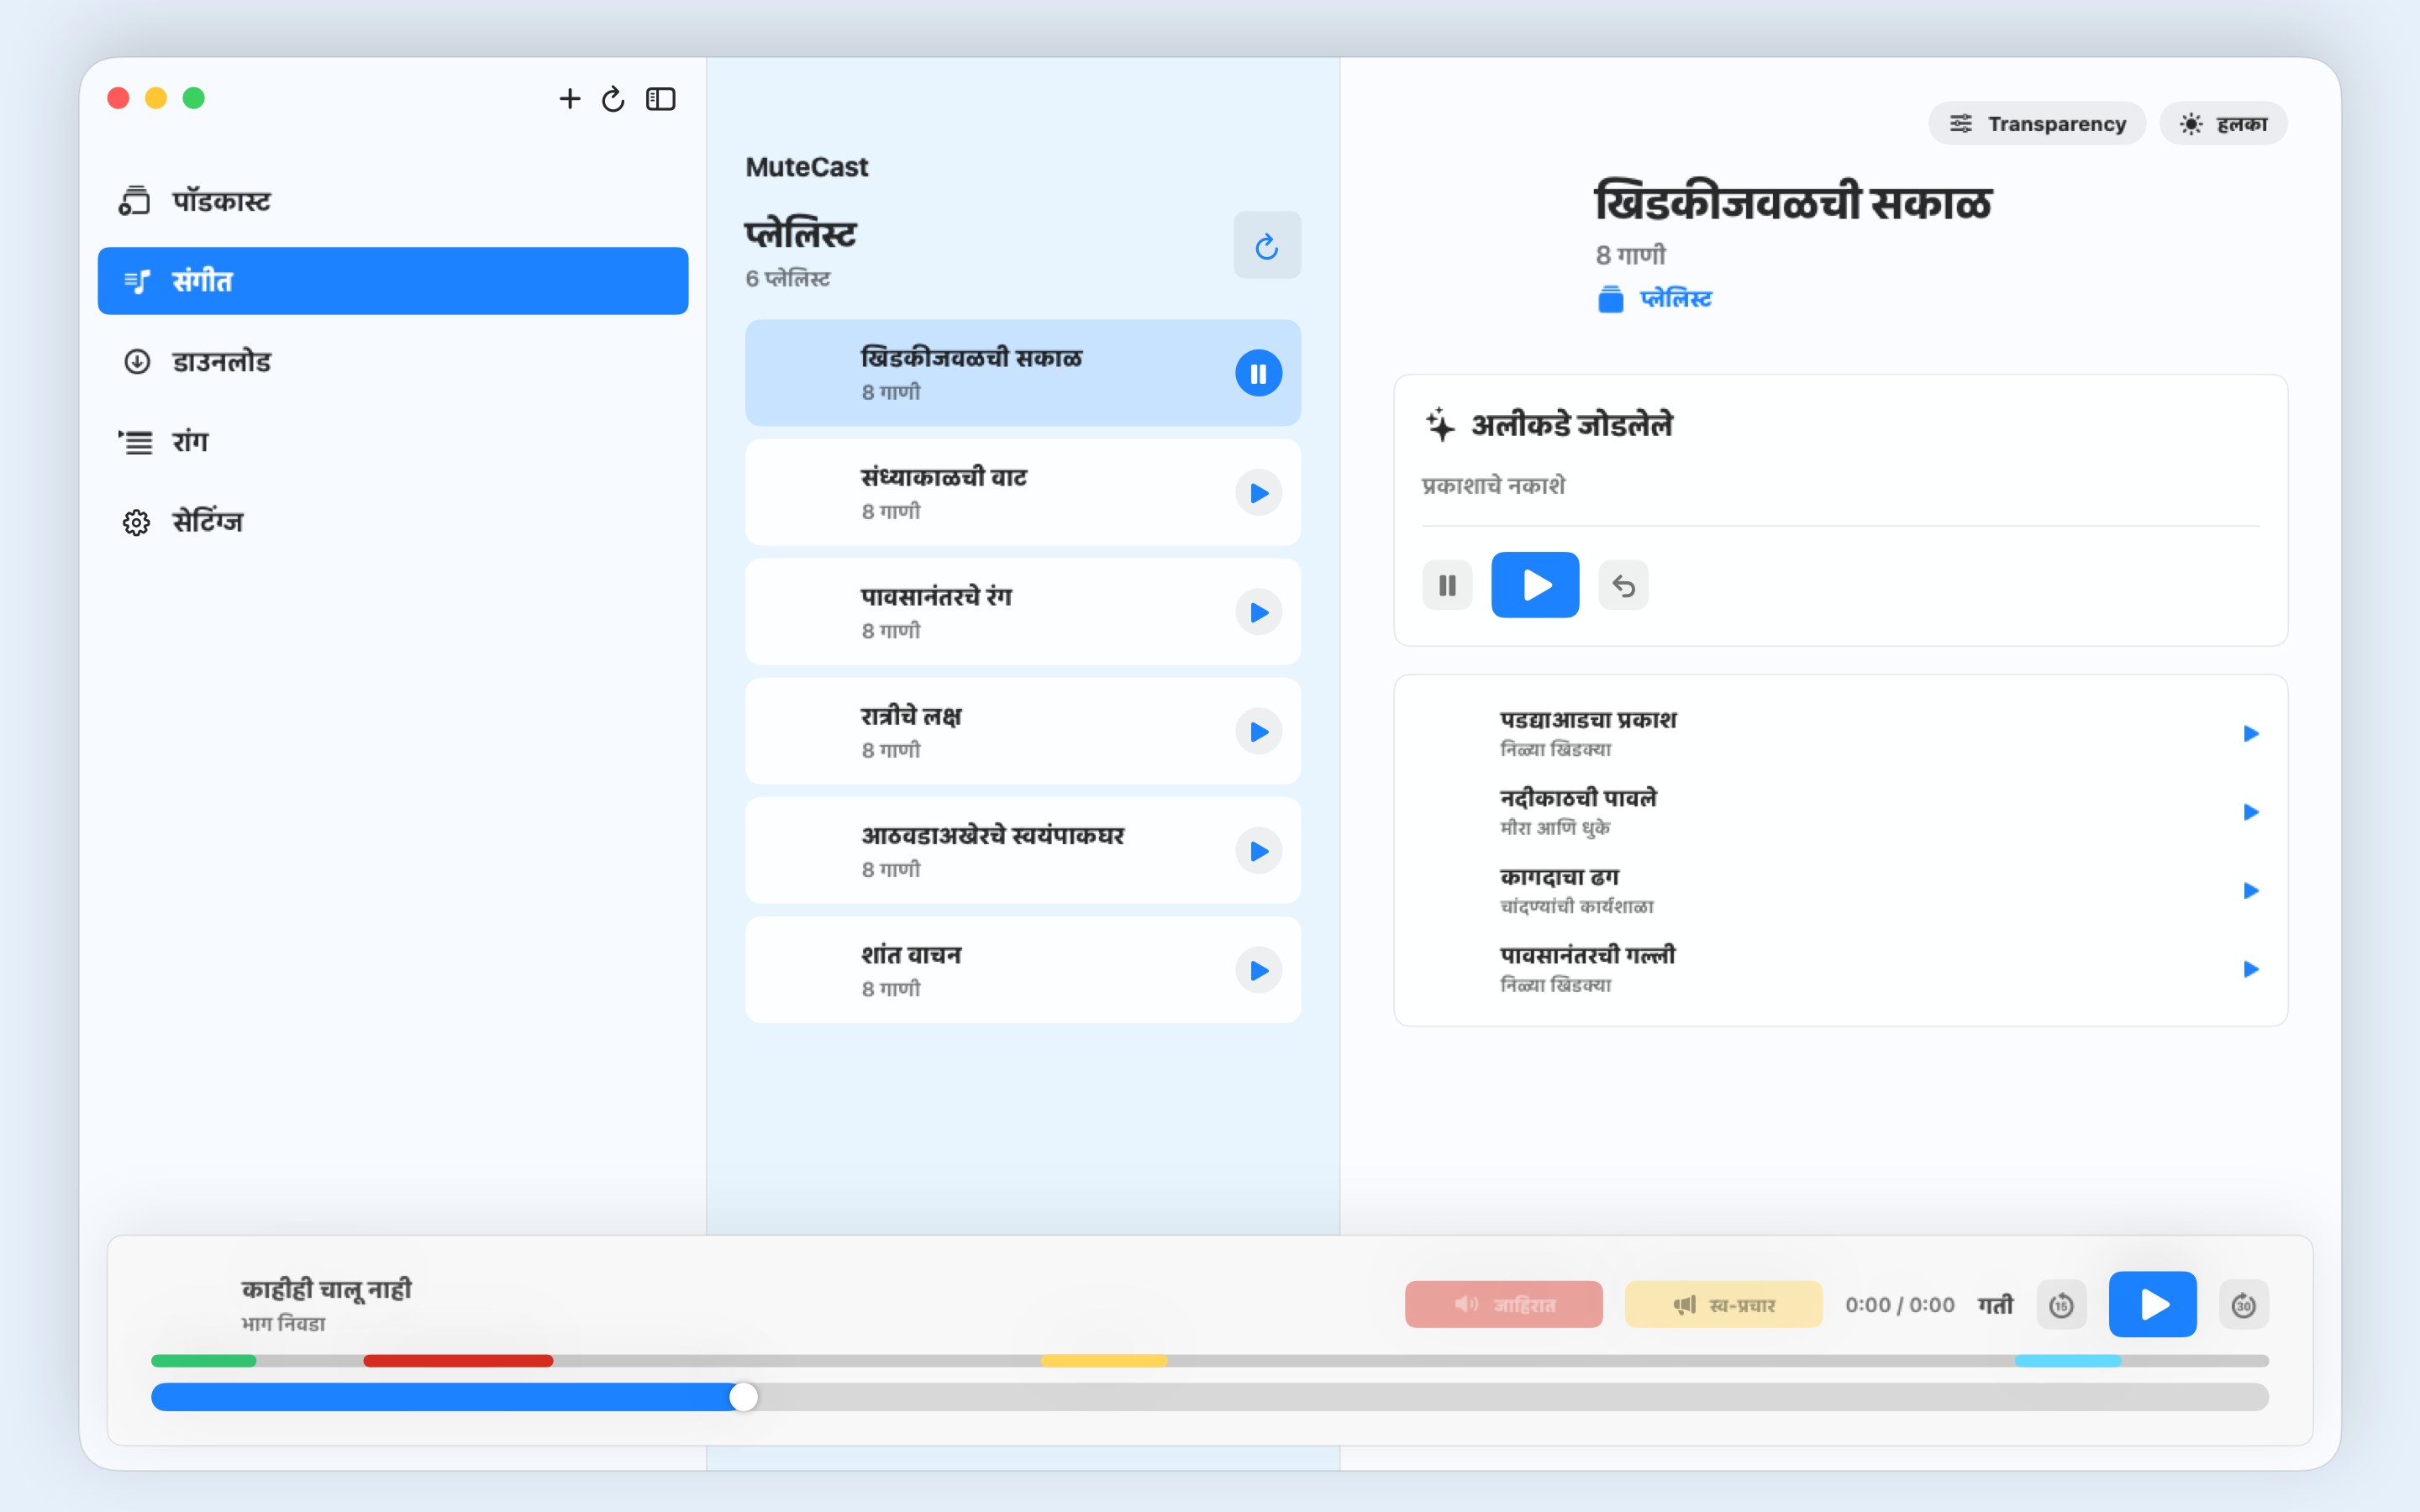The image size is (2420, 1512).
Task: Click the red segment on the timeline
Action: (458, 1361)
